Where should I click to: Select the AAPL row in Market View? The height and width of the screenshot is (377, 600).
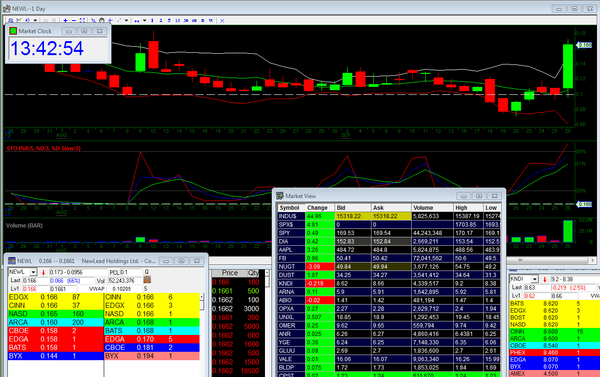click(x=389, y=250)
